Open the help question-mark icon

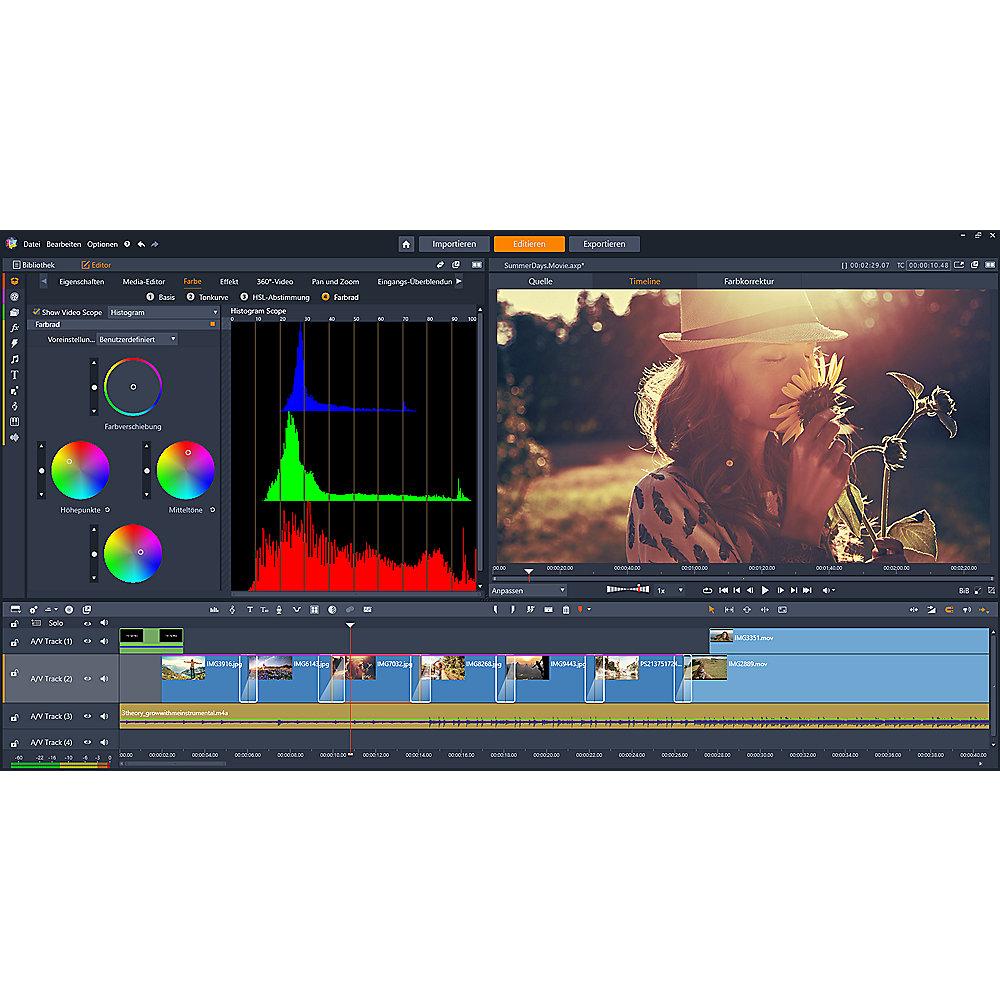[127, 244]
